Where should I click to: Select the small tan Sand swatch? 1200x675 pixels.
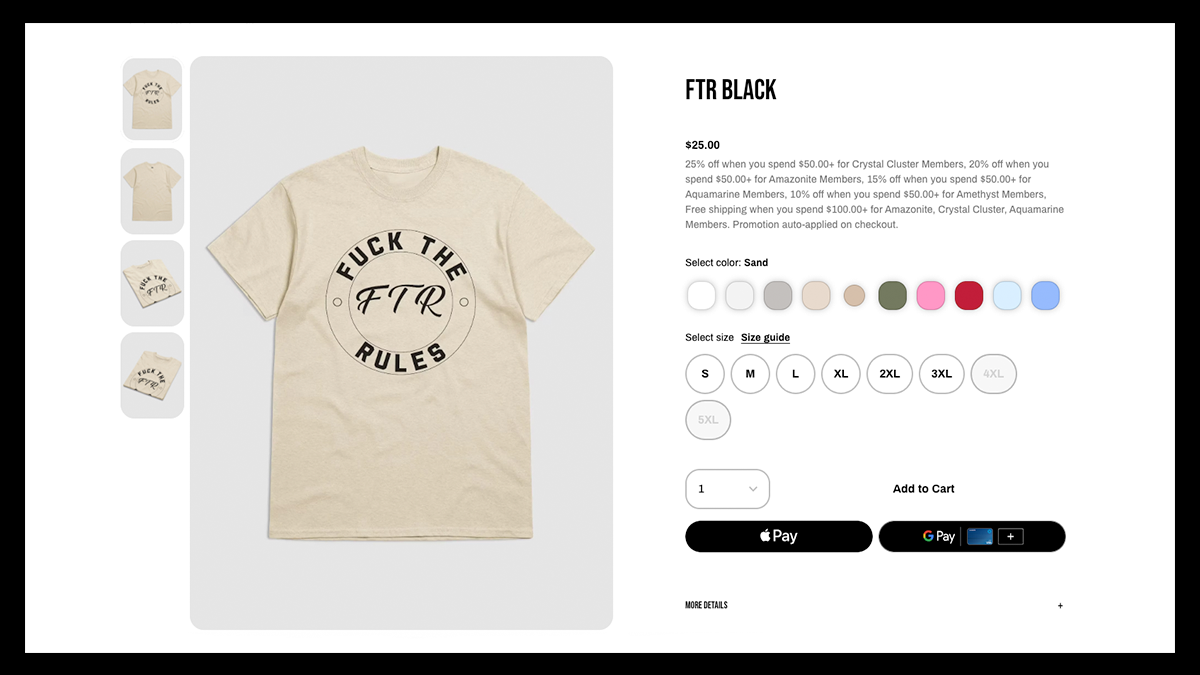click(854, 296)
